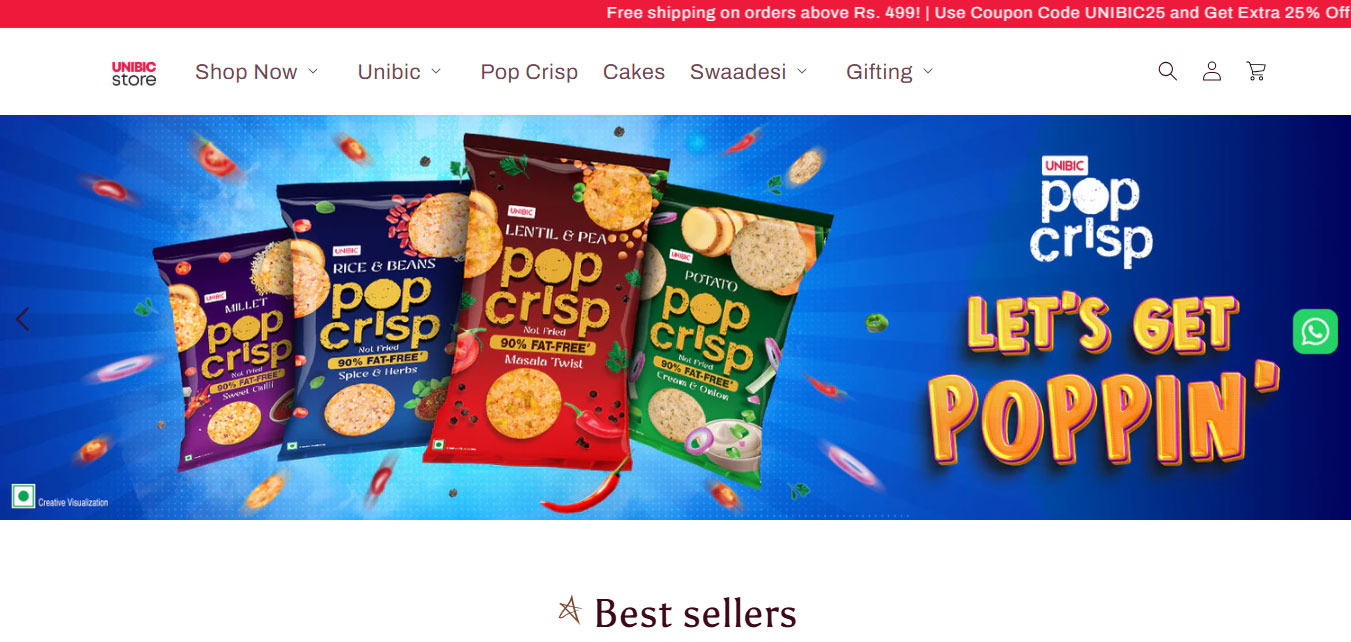Click the Unibic Store logo
Viewport: 1351px width, 642px height.
point(134,73)
